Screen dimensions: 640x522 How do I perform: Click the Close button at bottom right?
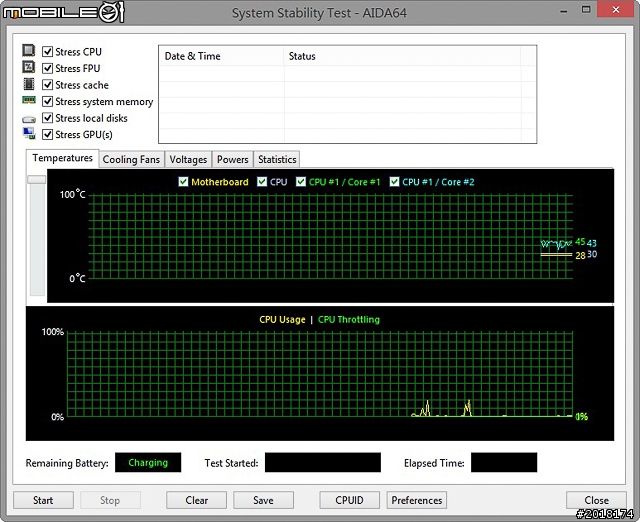(596, 500)
